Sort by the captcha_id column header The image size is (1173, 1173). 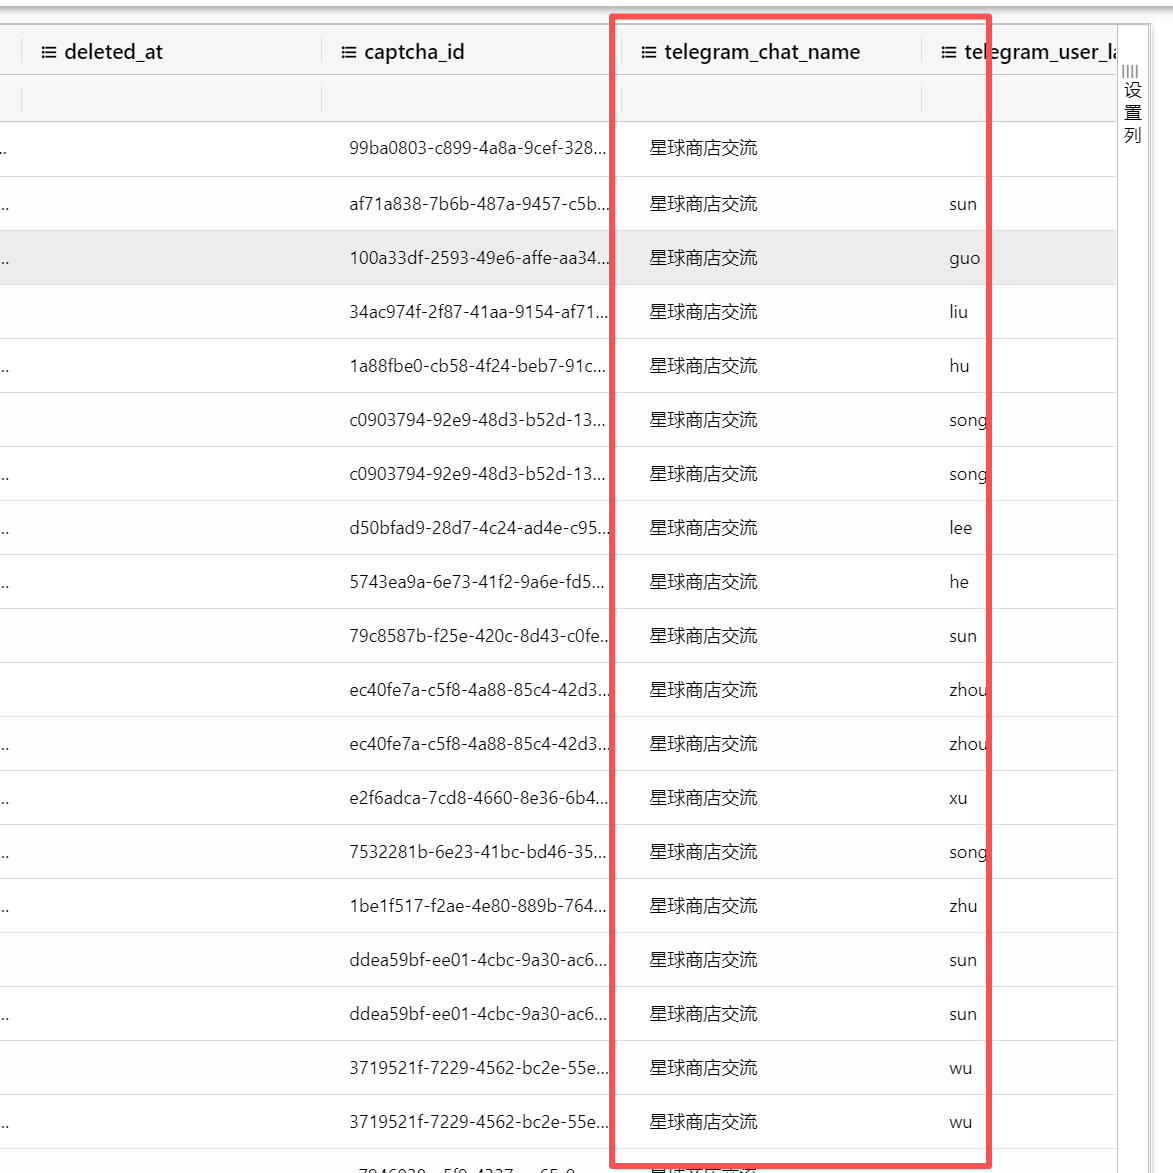(x=414, y=52)
